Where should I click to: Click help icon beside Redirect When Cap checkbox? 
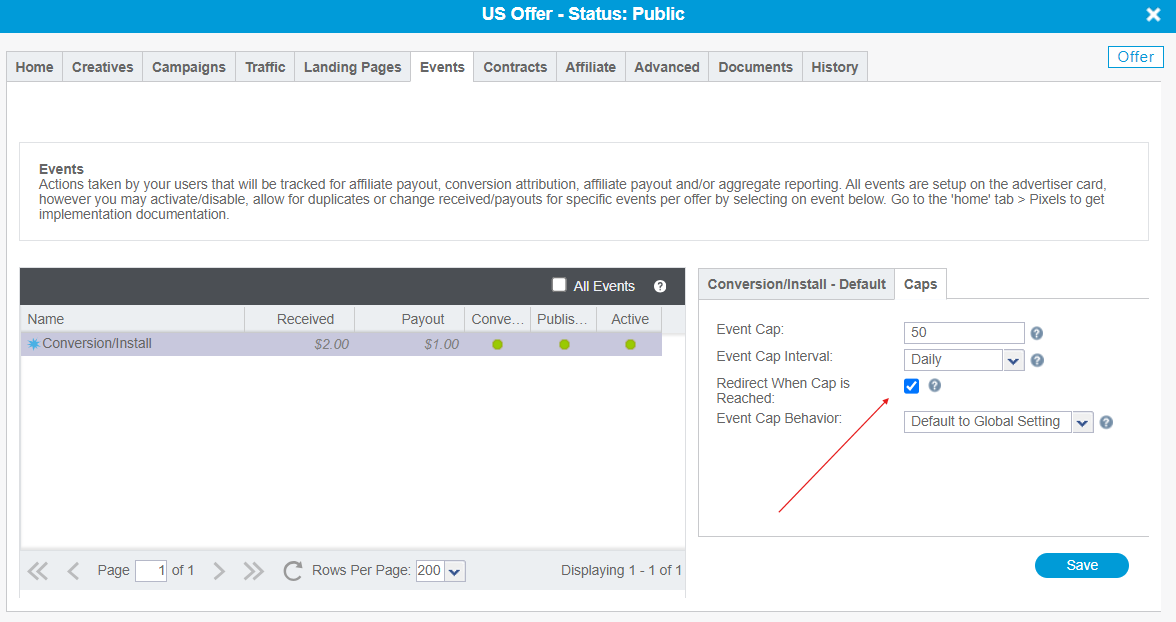[x=934, y=385]
